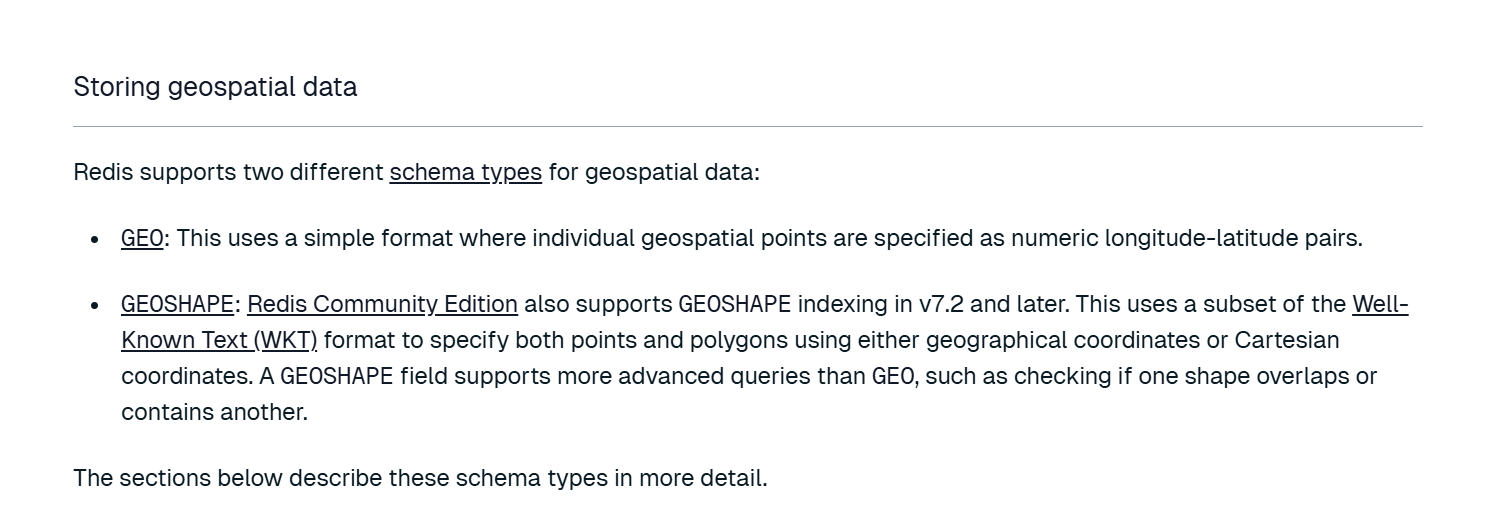Open the schema types link
The width and height of the screenshot is (1499, 531).
tap(465, 172)
